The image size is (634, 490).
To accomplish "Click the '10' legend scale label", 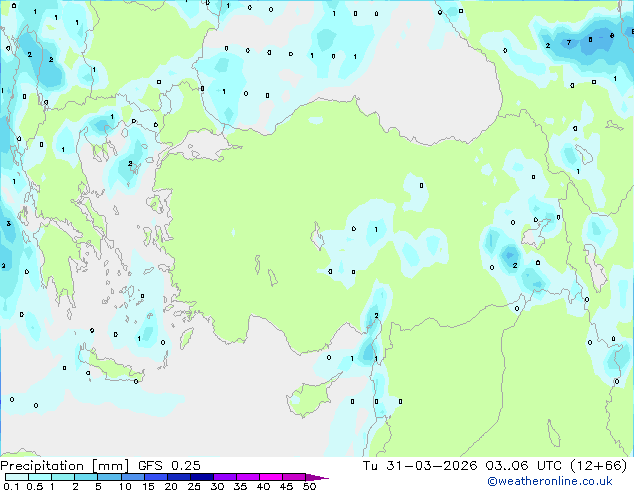I will pos(125,486).
